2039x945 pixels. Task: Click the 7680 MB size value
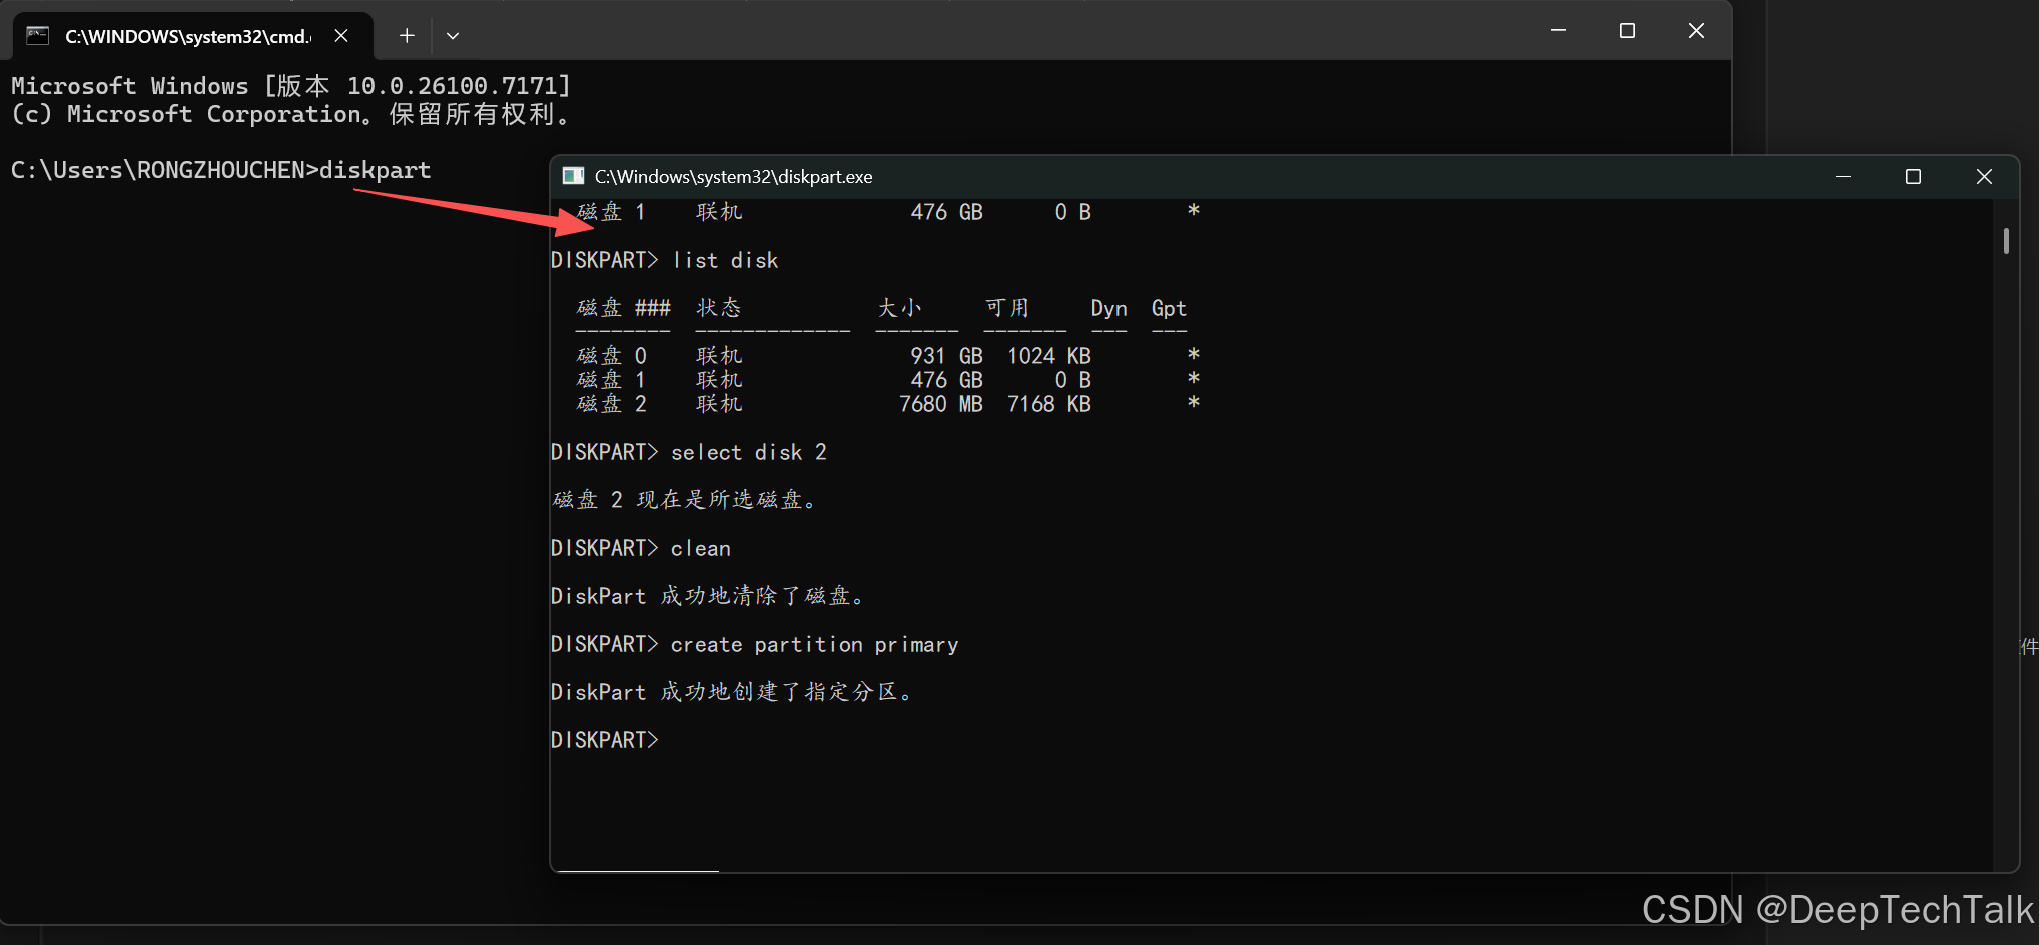point(940,404)
